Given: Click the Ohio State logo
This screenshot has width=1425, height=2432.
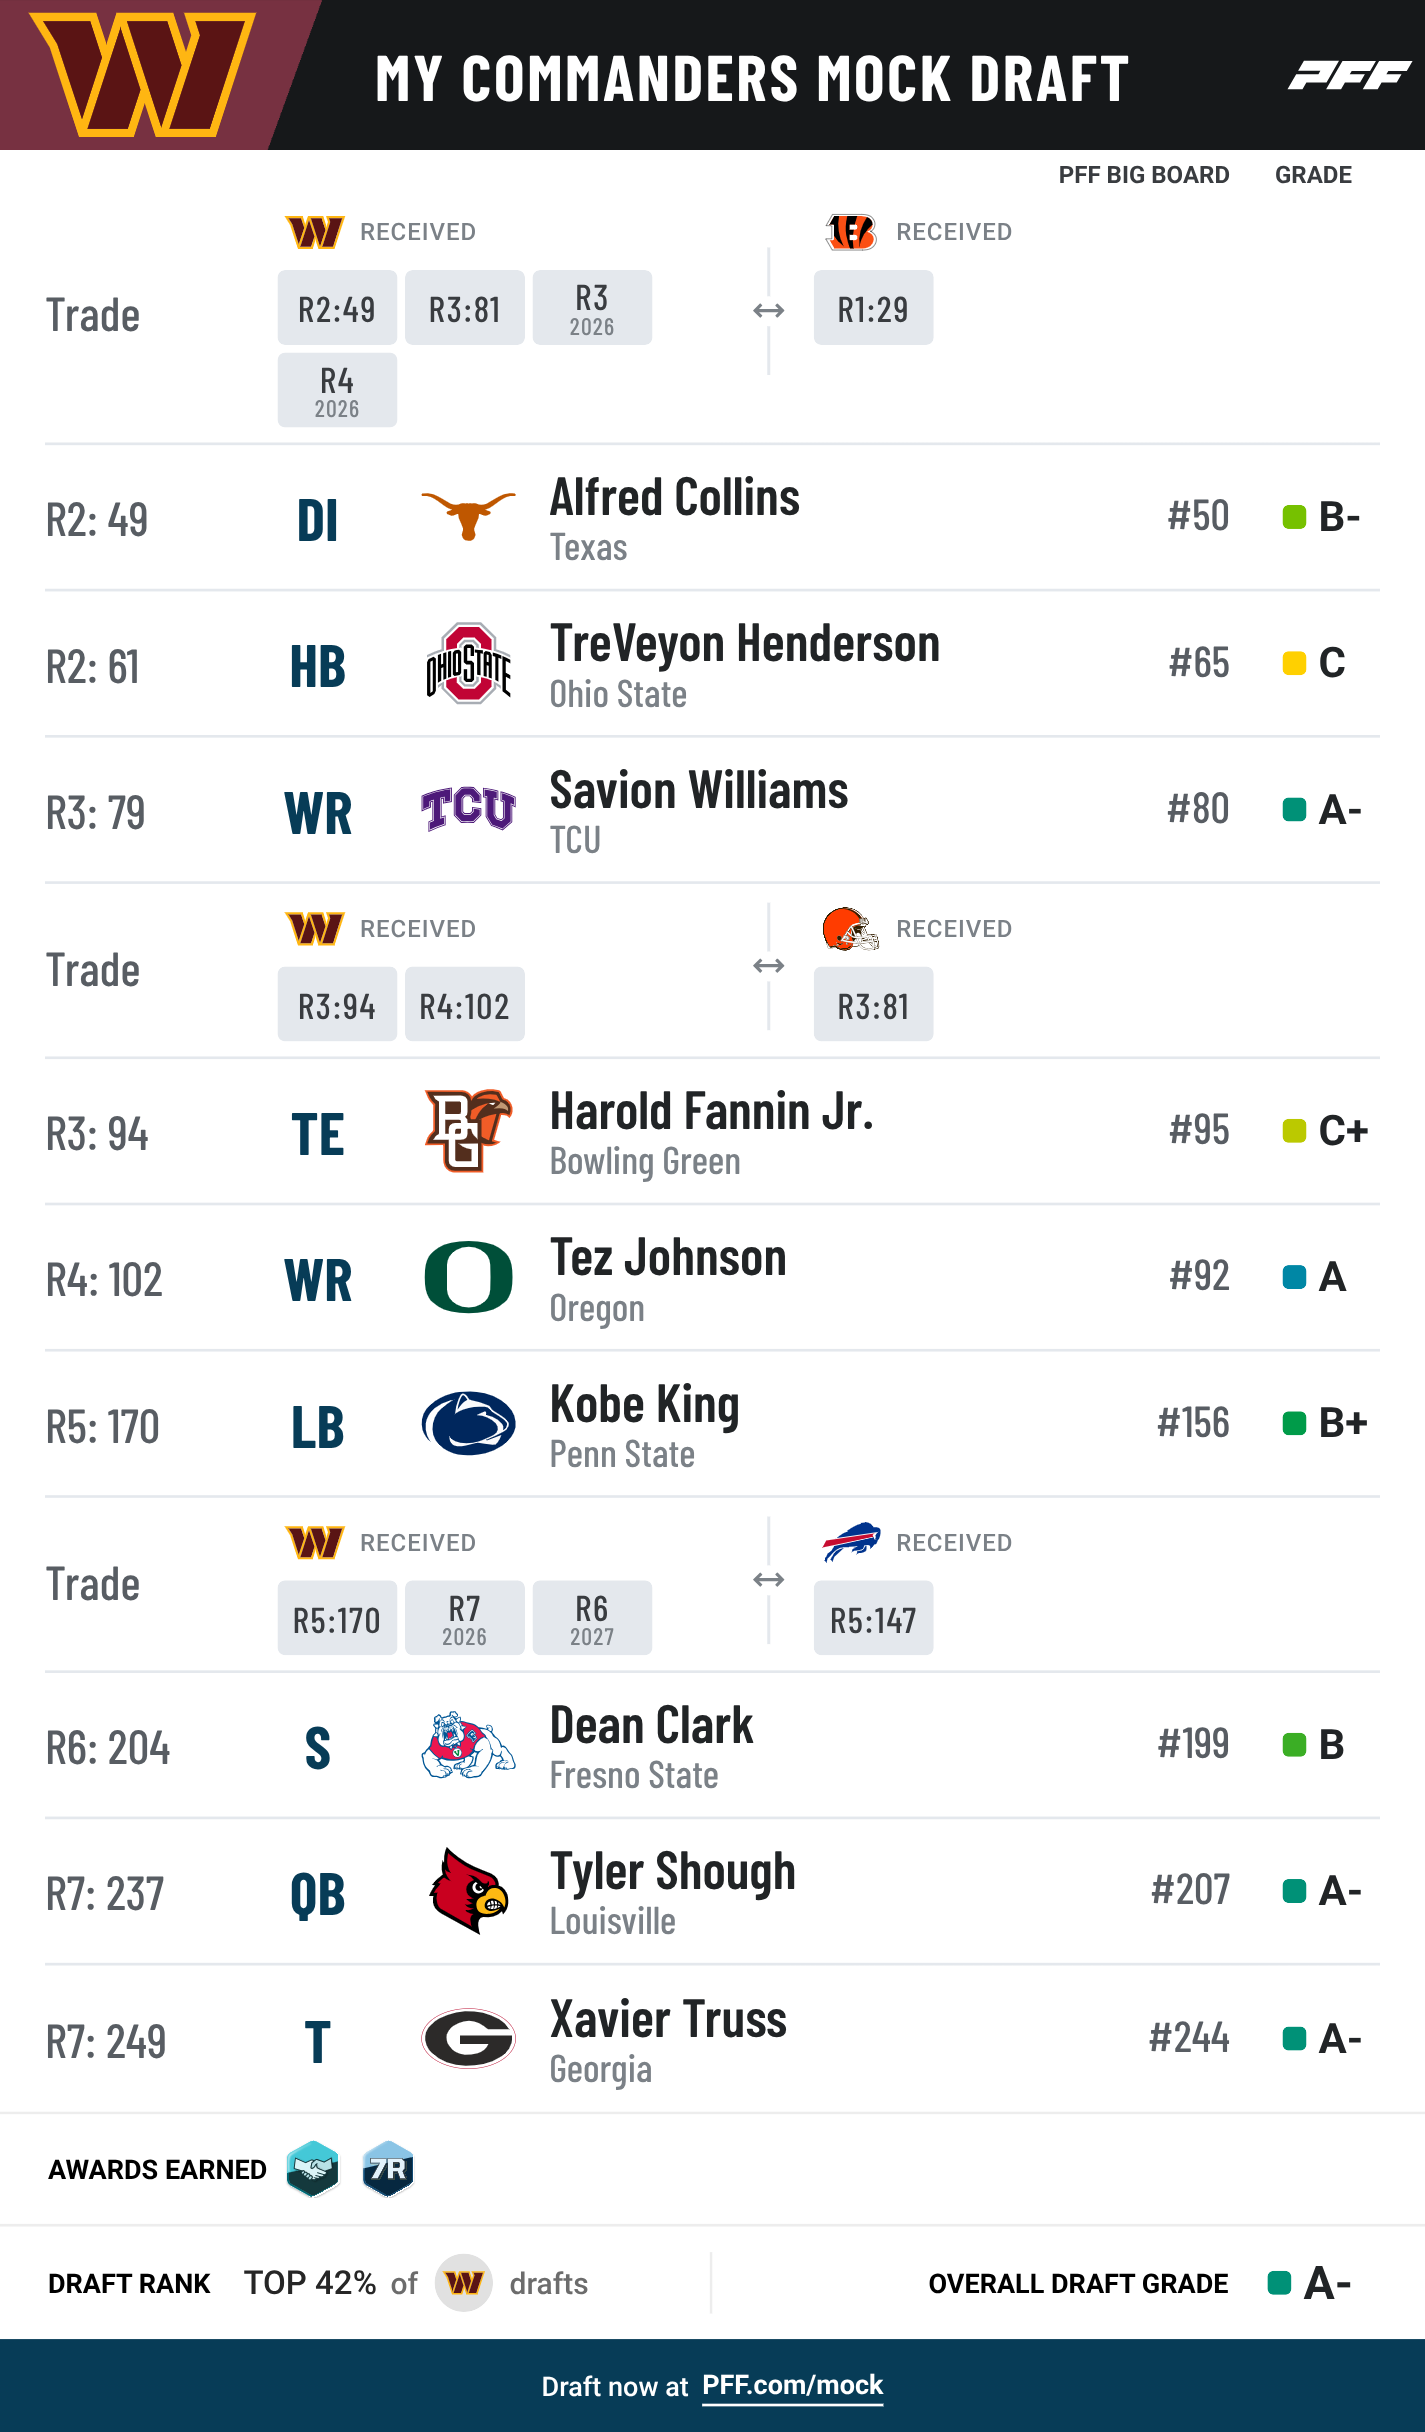Looking at the screenshot, I should [468, 663].
